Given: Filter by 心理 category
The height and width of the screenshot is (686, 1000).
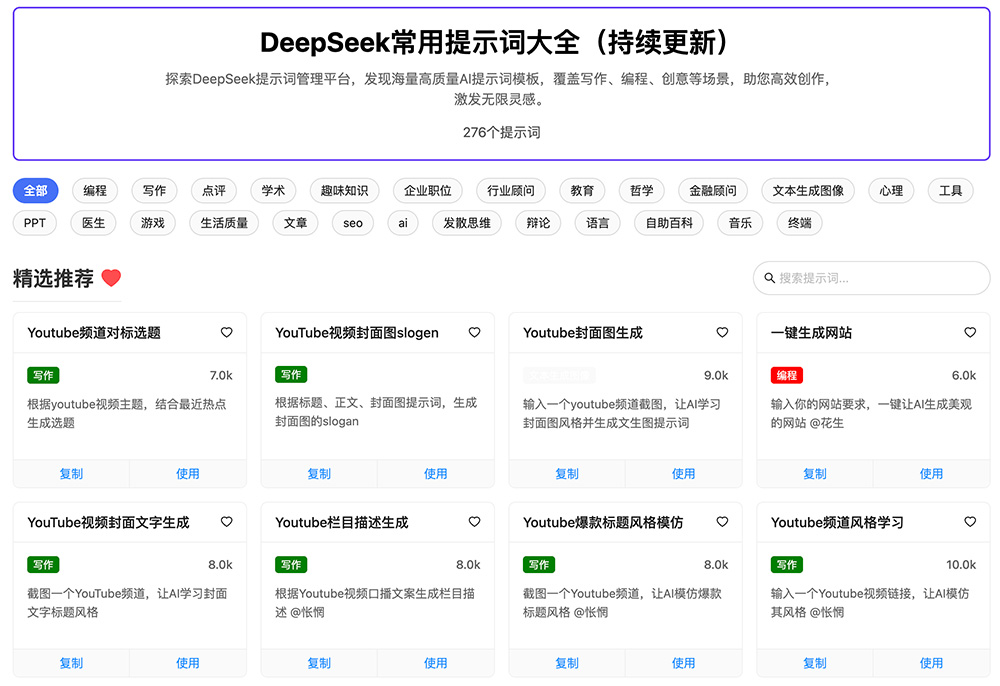Looking at the screenshot, I should click(891, 191).
